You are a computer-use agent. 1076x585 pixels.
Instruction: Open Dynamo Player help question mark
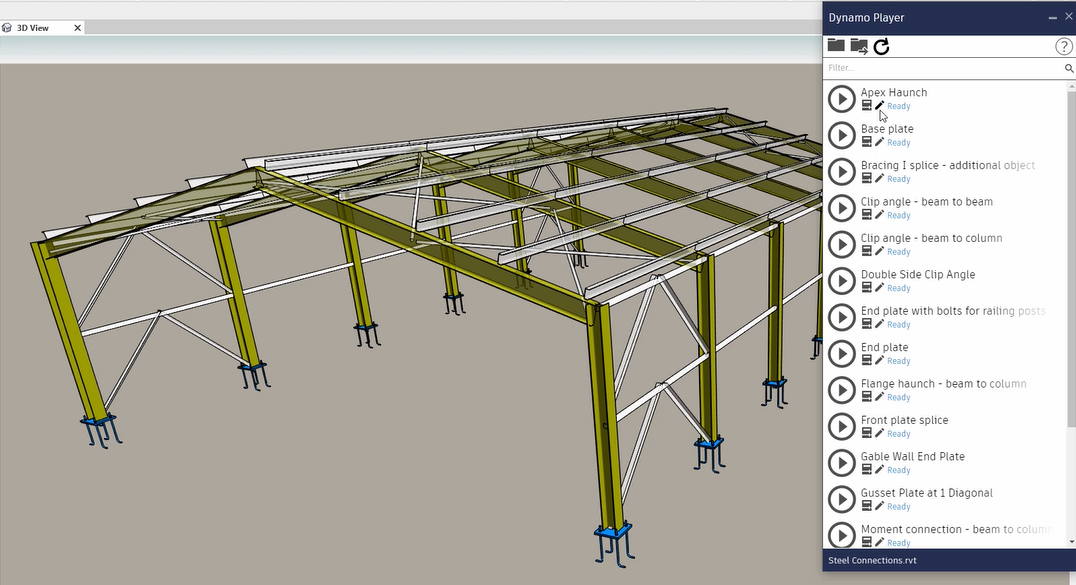coord(1064,46)
